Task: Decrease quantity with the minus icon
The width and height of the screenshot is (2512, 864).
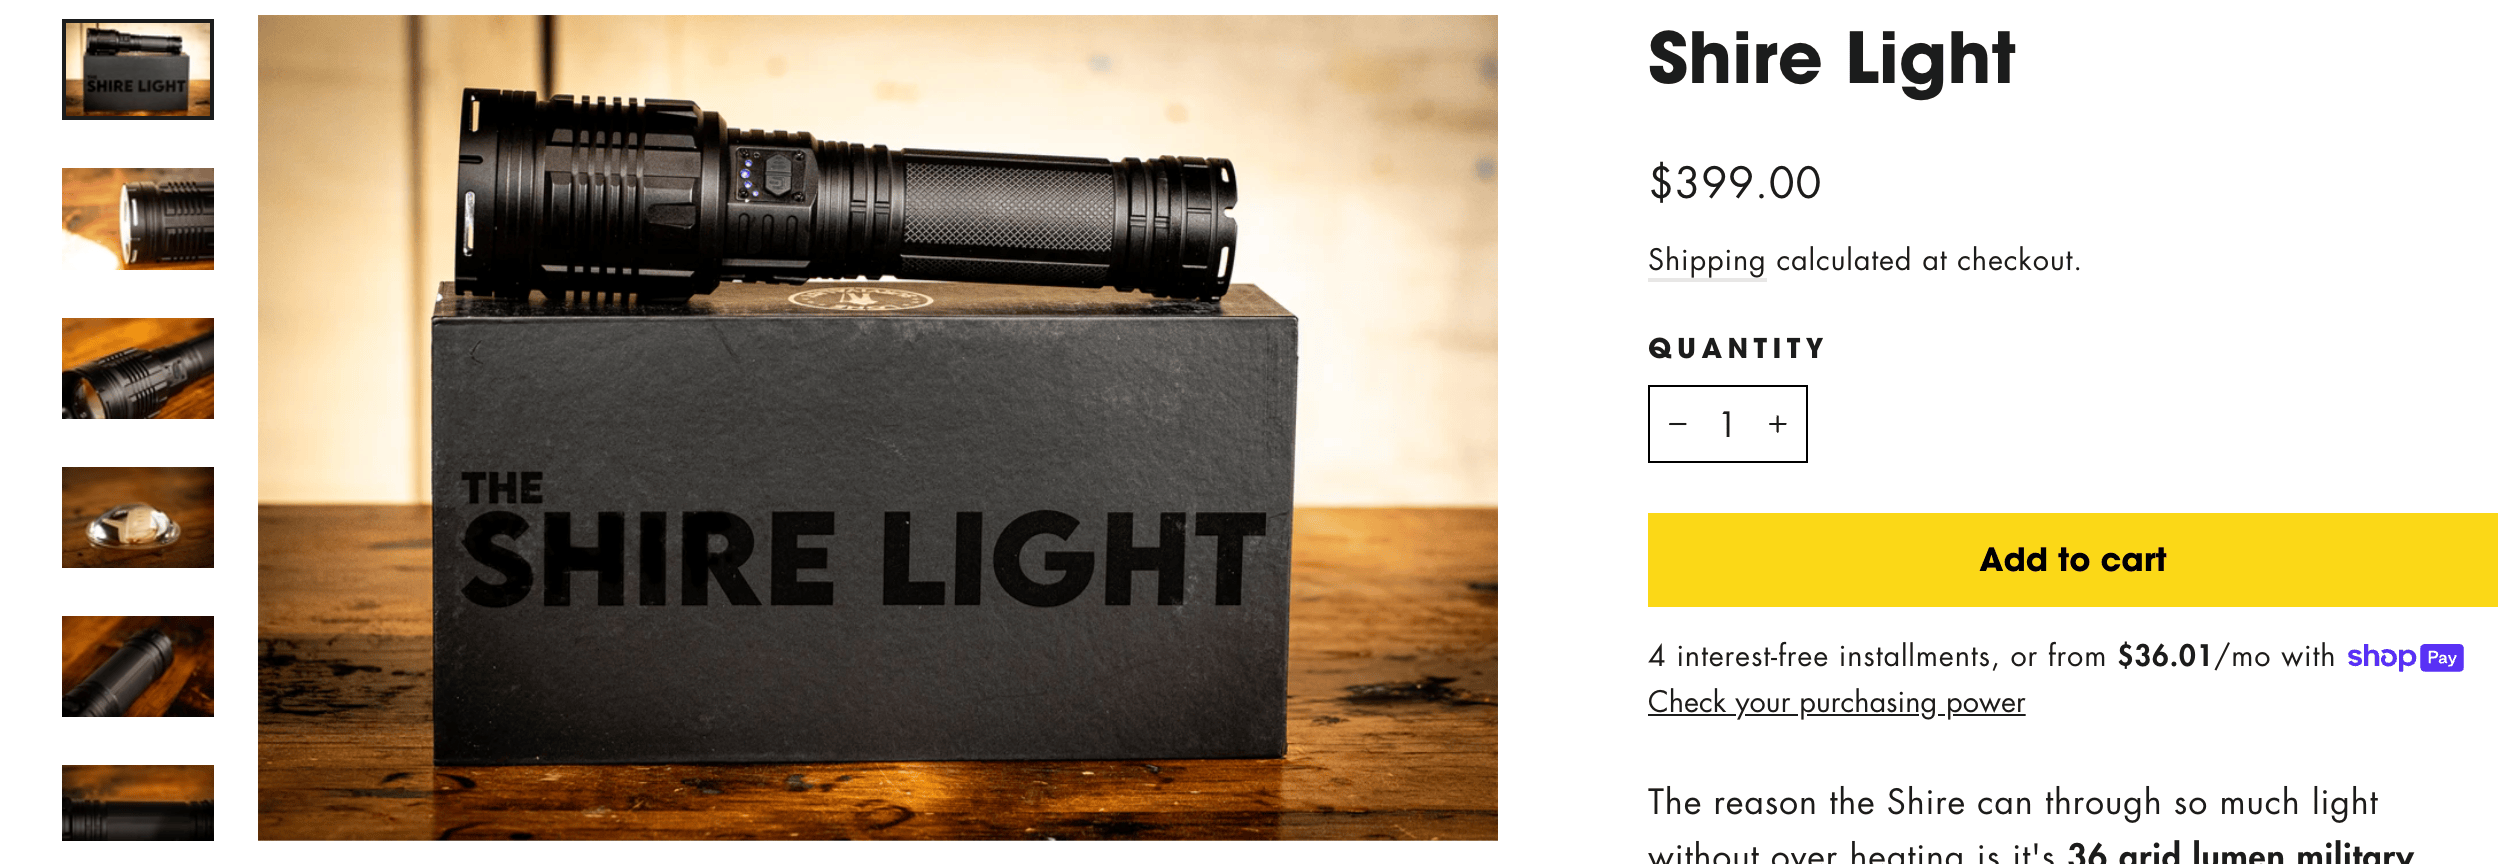Action: pyautogui.click(x=1678, y=424)
